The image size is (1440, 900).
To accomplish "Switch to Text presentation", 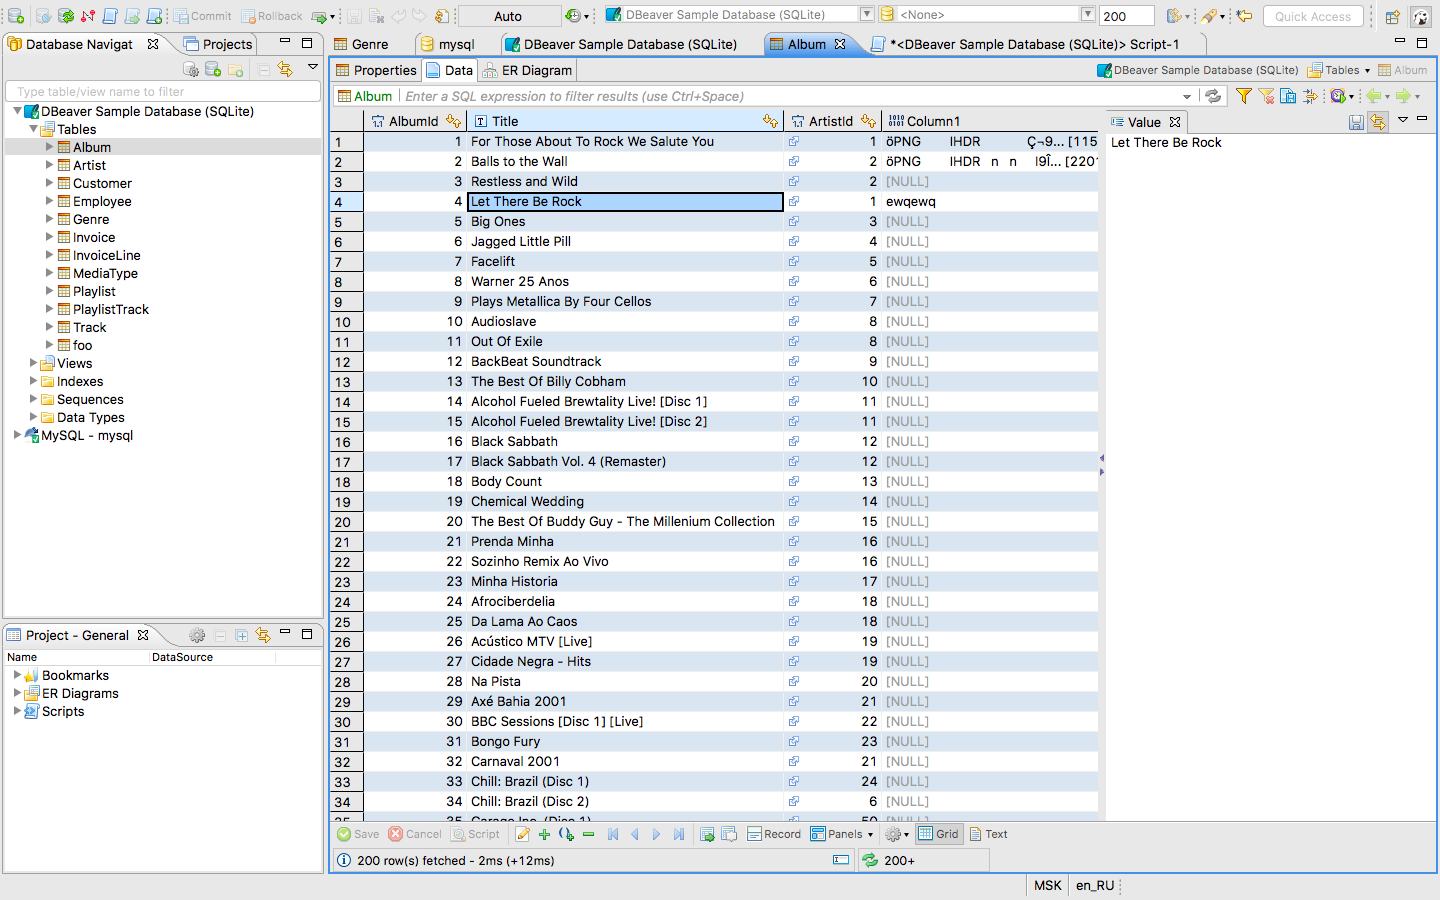I will [988, 834].
